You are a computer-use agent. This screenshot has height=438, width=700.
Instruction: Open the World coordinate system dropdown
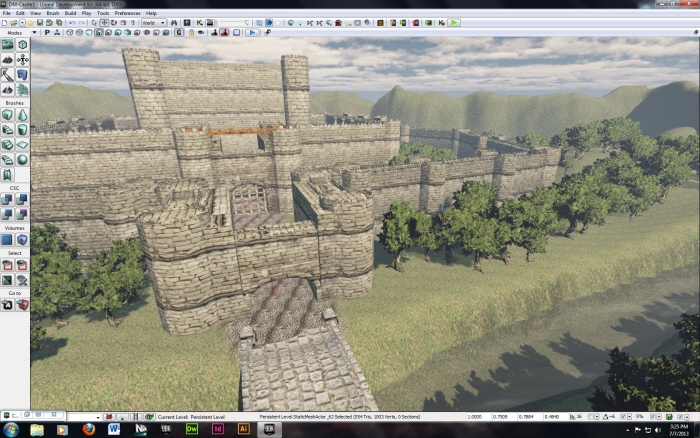[x=153, y=22]
